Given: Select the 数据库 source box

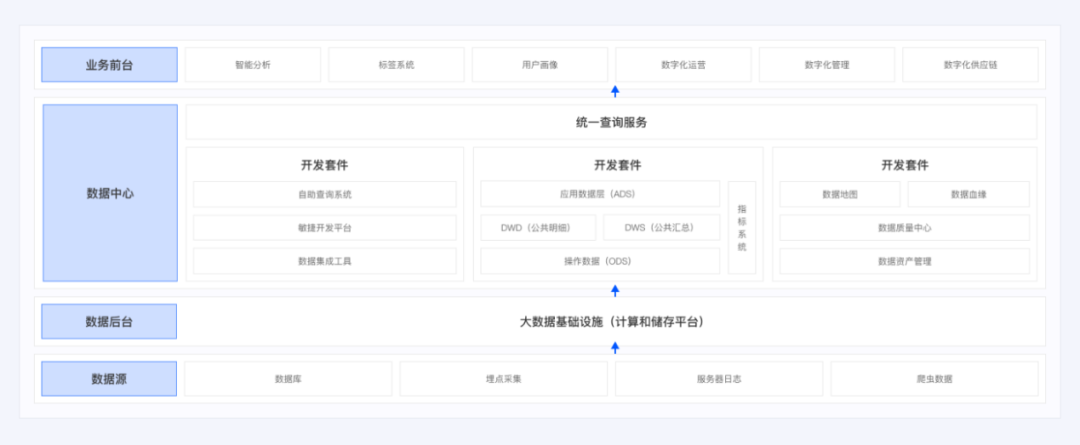Looking at the screenshot, I should 288,379.
